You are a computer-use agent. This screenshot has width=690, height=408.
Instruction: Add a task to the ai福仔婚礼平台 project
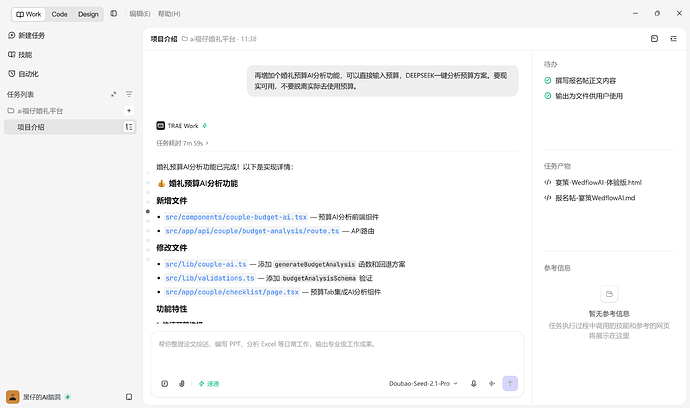click(129, 110)
